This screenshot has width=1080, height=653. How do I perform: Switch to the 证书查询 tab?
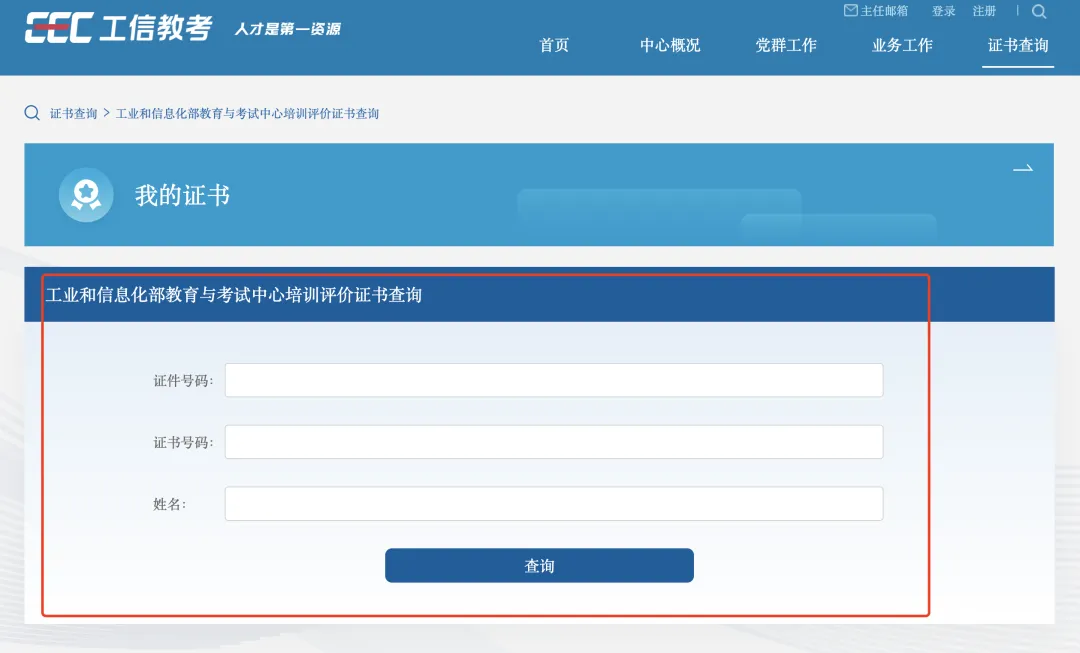pos(1017,45)
